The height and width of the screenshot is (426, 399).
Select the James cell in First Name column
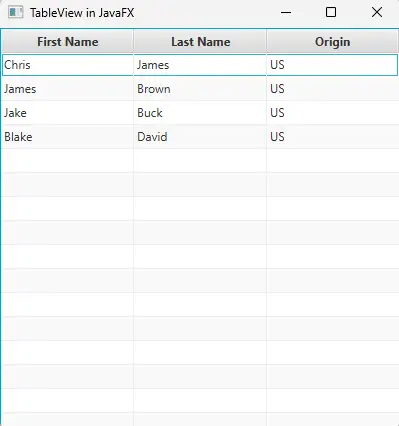click(x=68, y=89)
